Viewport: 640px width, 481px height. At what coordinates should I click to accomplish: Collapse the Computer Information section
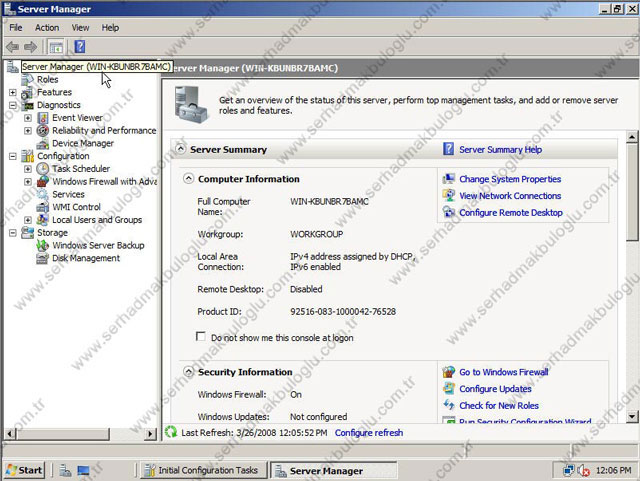[188, 178]
